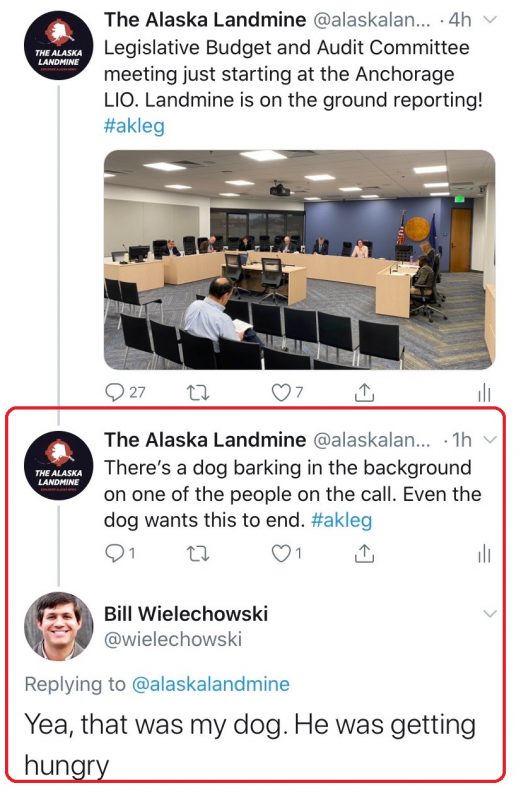Viewport: 521px width, 800px height.
Task: Open options chevron on 4h tweet
Action: coord(489,20)
